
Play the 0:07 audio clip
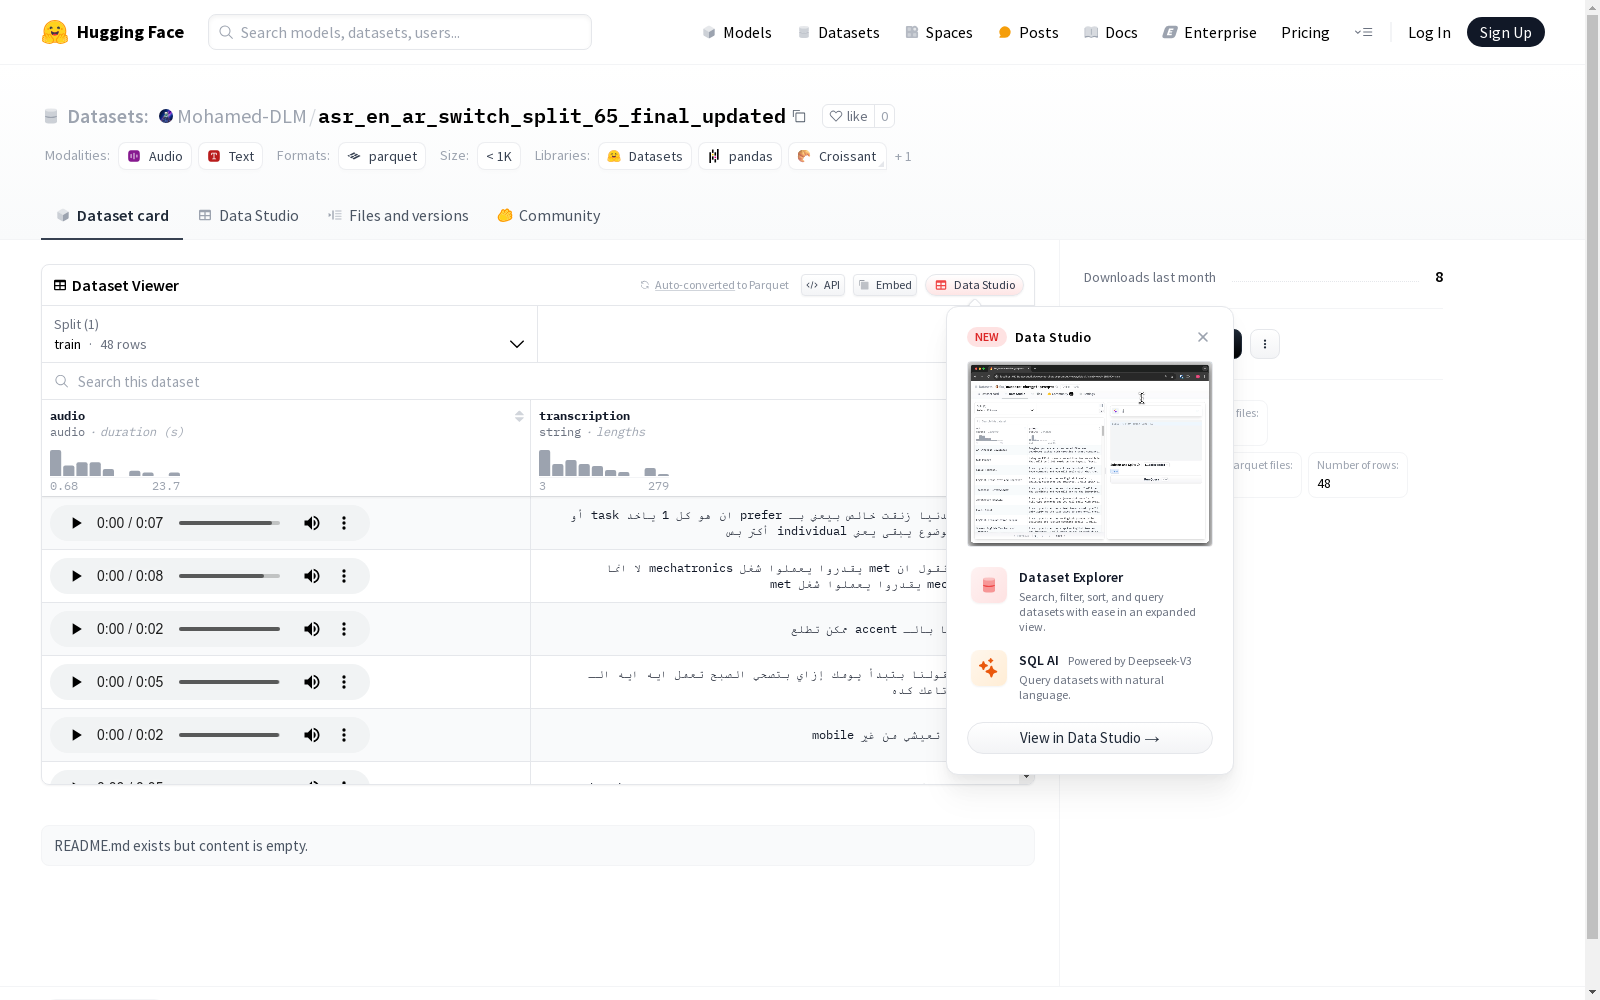[x=76, y=523]
